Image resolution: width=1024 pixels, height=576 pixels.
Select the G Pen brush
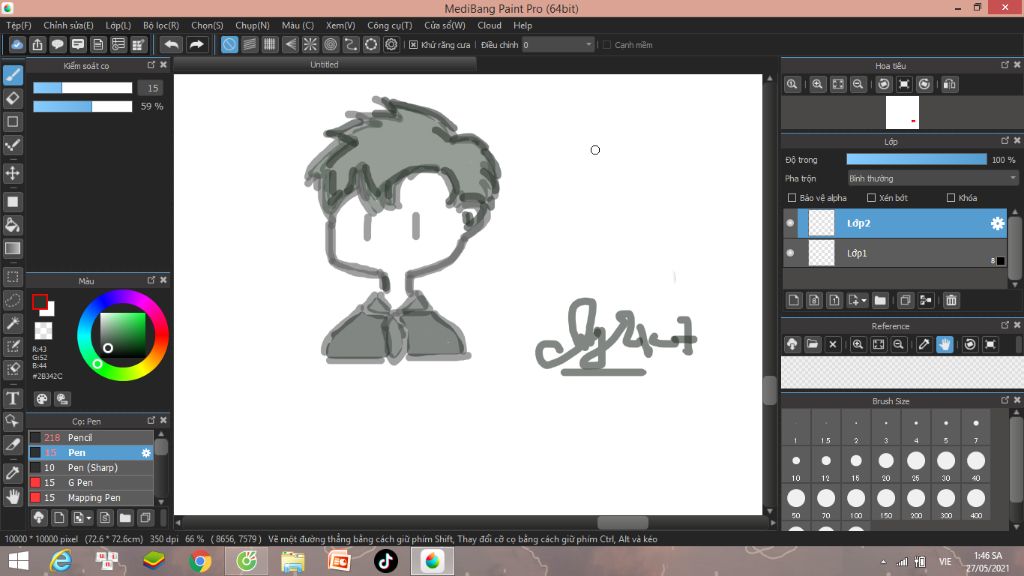tap(91, 483)
